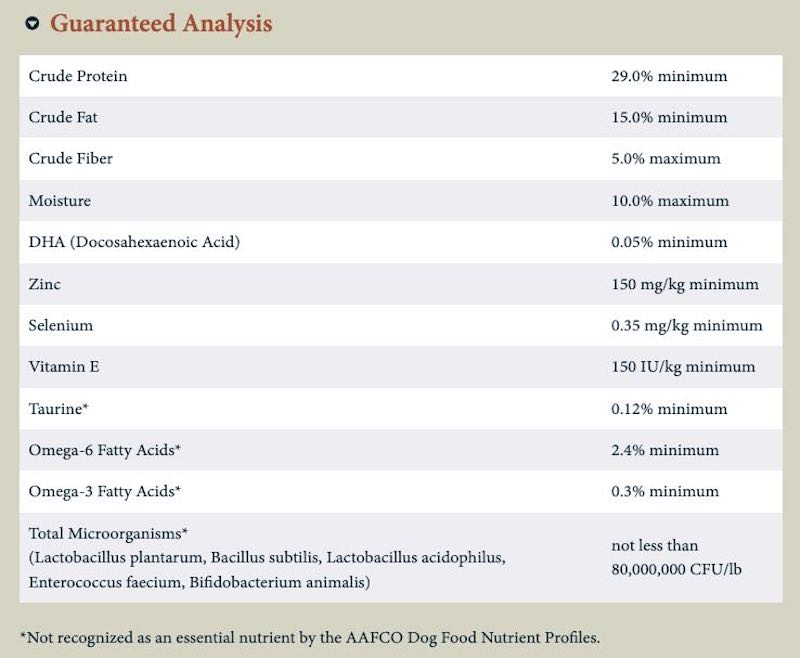
Task: Select the Vitamin E label
Action: click(64, 367)
